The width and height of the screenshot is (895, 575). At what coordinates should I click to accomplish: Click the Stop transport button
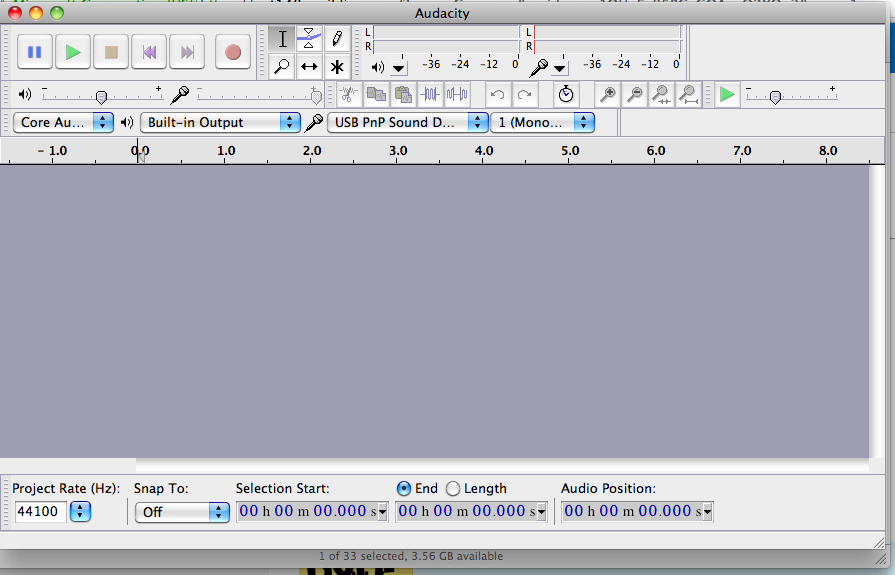pos(111,52)
